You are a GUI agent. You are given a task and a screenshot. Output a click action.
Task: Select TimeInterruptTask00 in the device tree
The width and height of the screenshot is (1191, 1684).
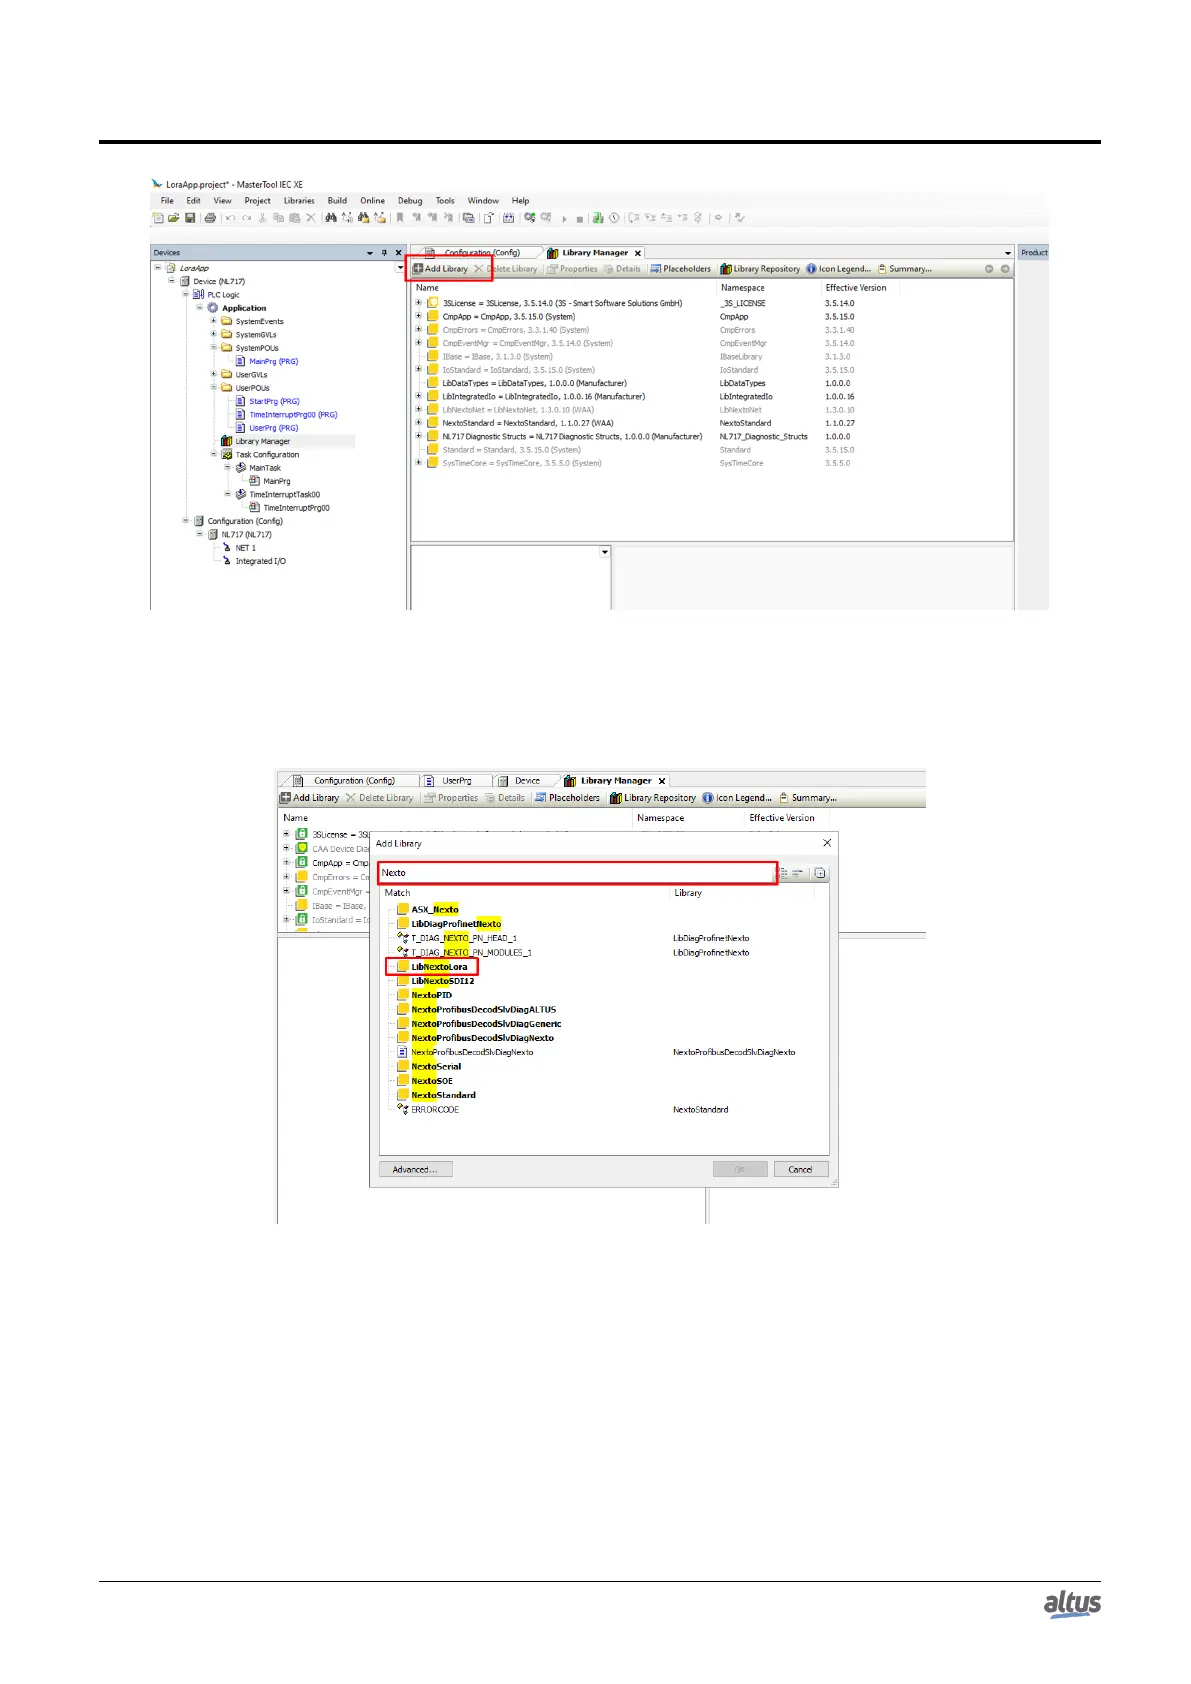click(x=284, y=494)
